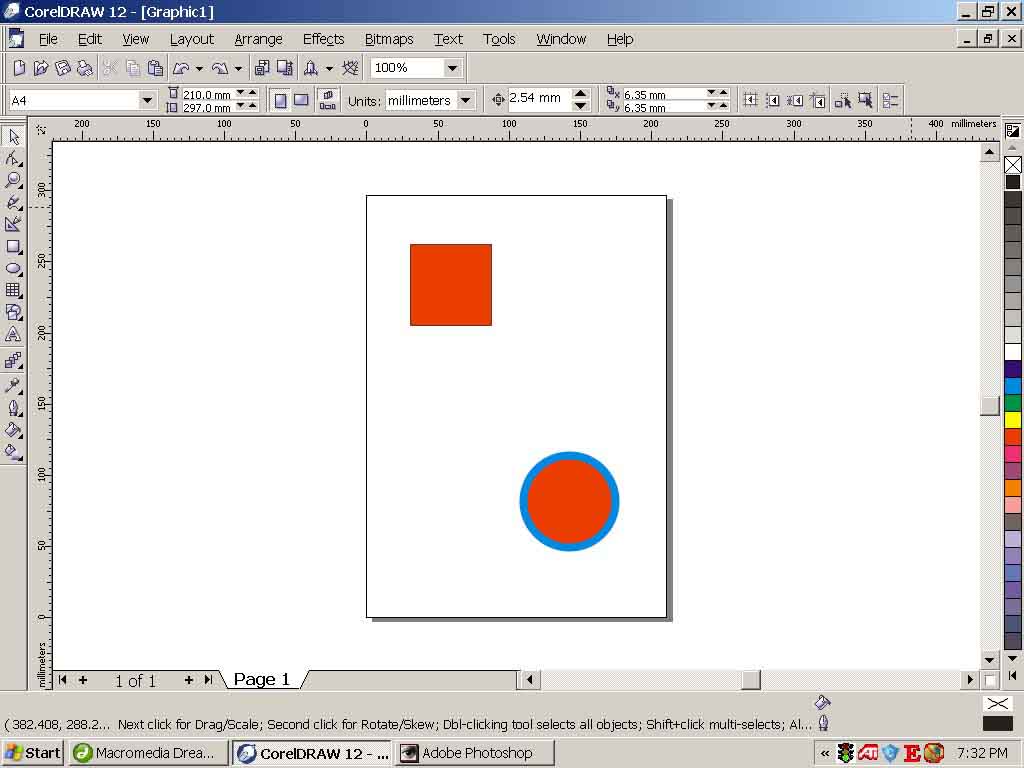Click the Options icon on the property bar
Screen dimensions: 1024x768
[890, 101]
